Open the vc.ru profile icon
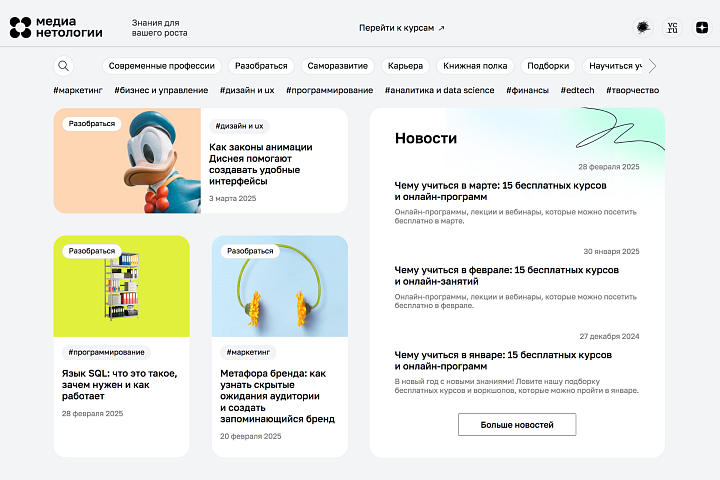Screen dimensions: 720x480 coord(672,28)
